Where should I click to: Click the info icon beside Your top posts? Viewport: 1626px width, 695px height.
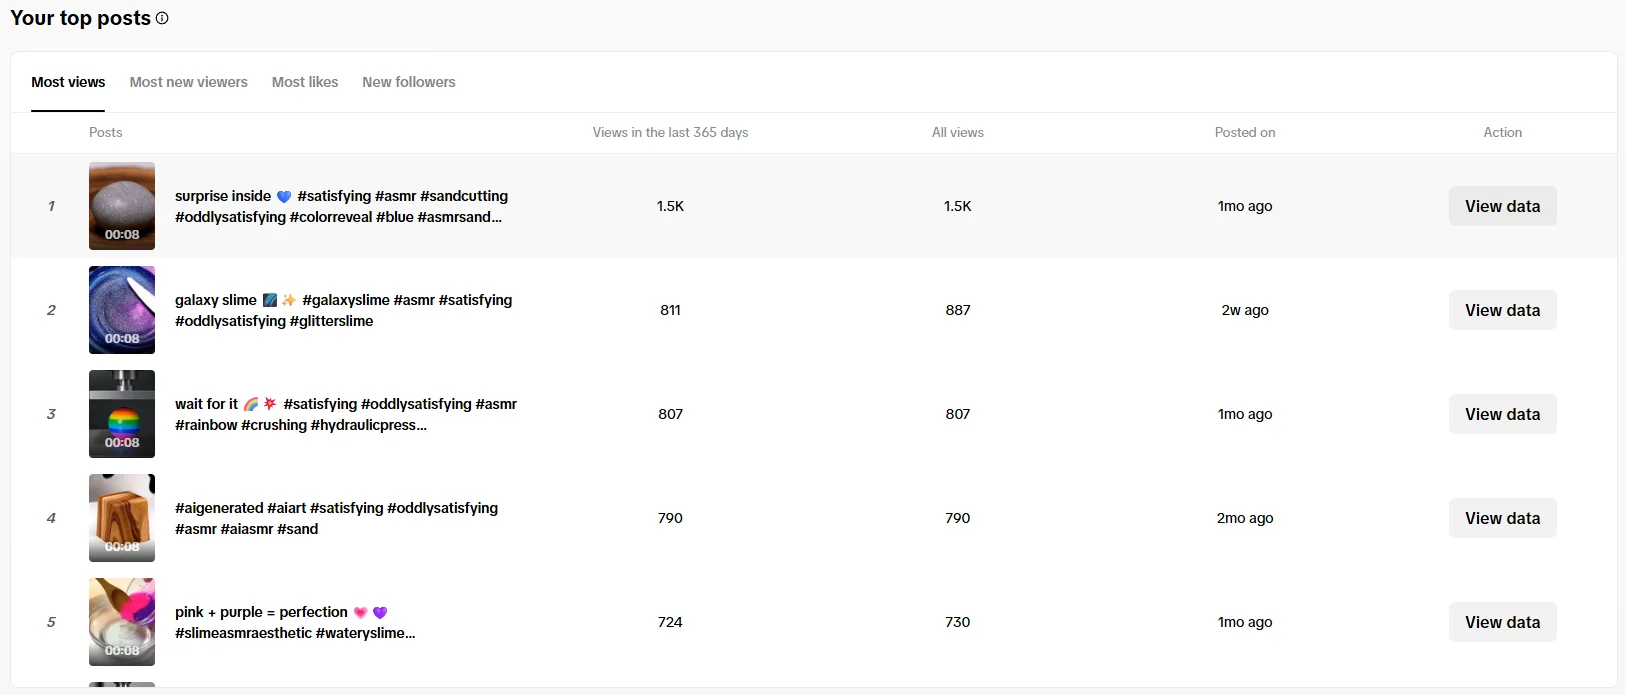click(x=162, y=18)
